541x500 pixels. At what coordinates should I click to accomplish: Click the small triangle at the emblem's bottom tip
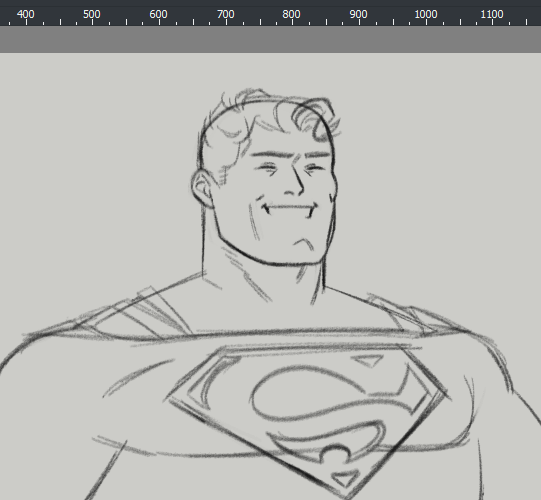(x=345, y=479)
